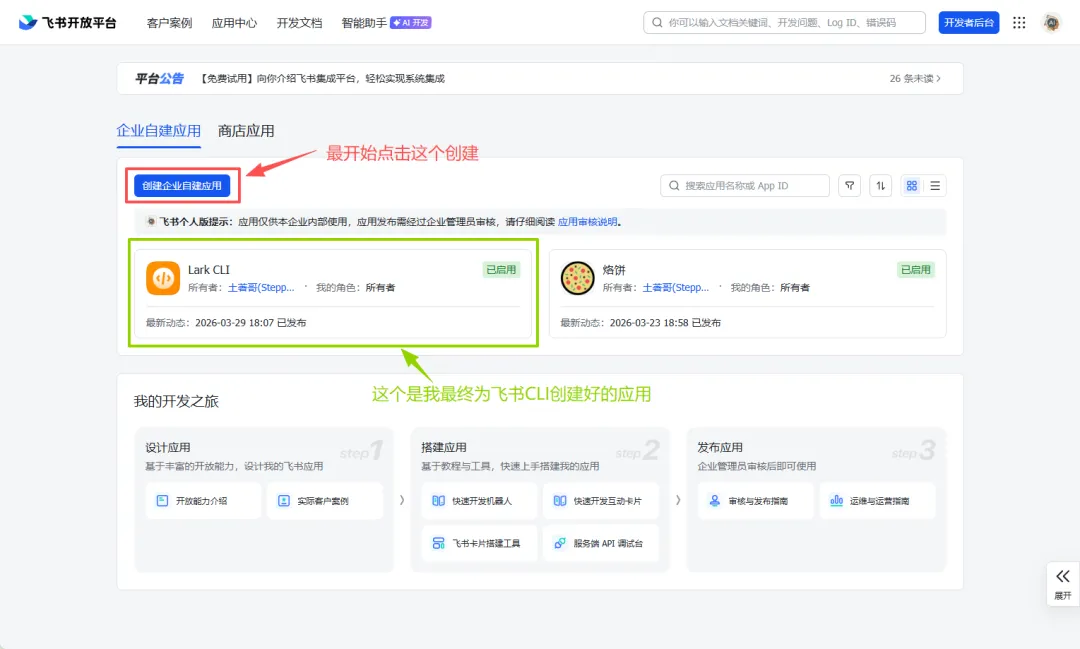Click the 开放能力介绍 document icon
1080x649 pixels.
(x=163, y=501)
